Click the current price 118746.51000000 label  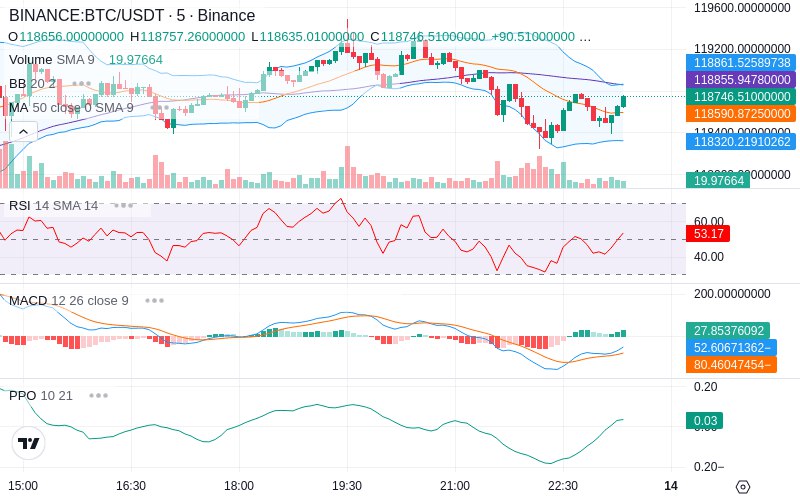[x=741, y=96]
